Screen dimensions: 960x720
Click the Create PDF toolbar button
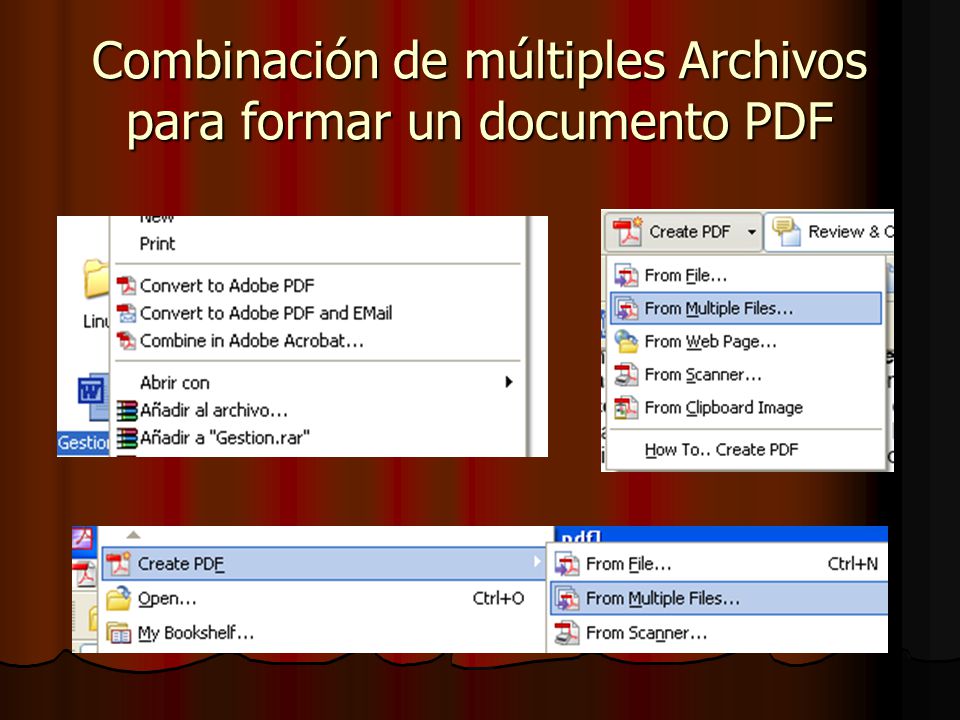pos(684,232)
